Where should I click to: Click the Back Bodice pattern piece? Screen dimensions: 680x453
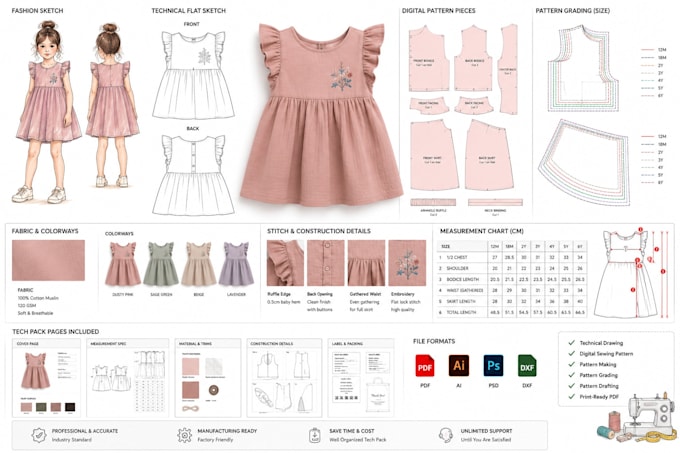(474, 59)
